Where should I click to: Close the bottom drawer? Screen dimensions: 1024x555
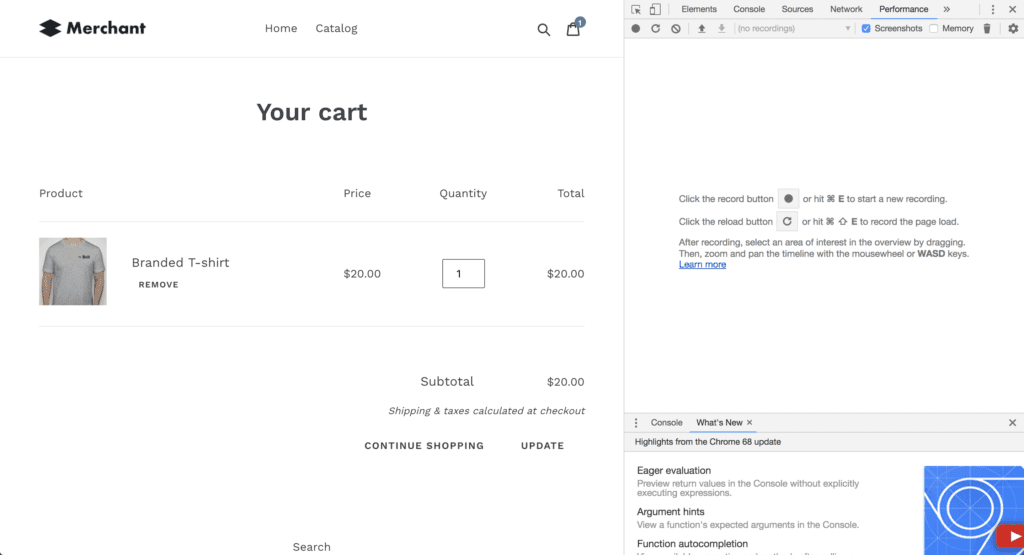(x=1012, y=422)
